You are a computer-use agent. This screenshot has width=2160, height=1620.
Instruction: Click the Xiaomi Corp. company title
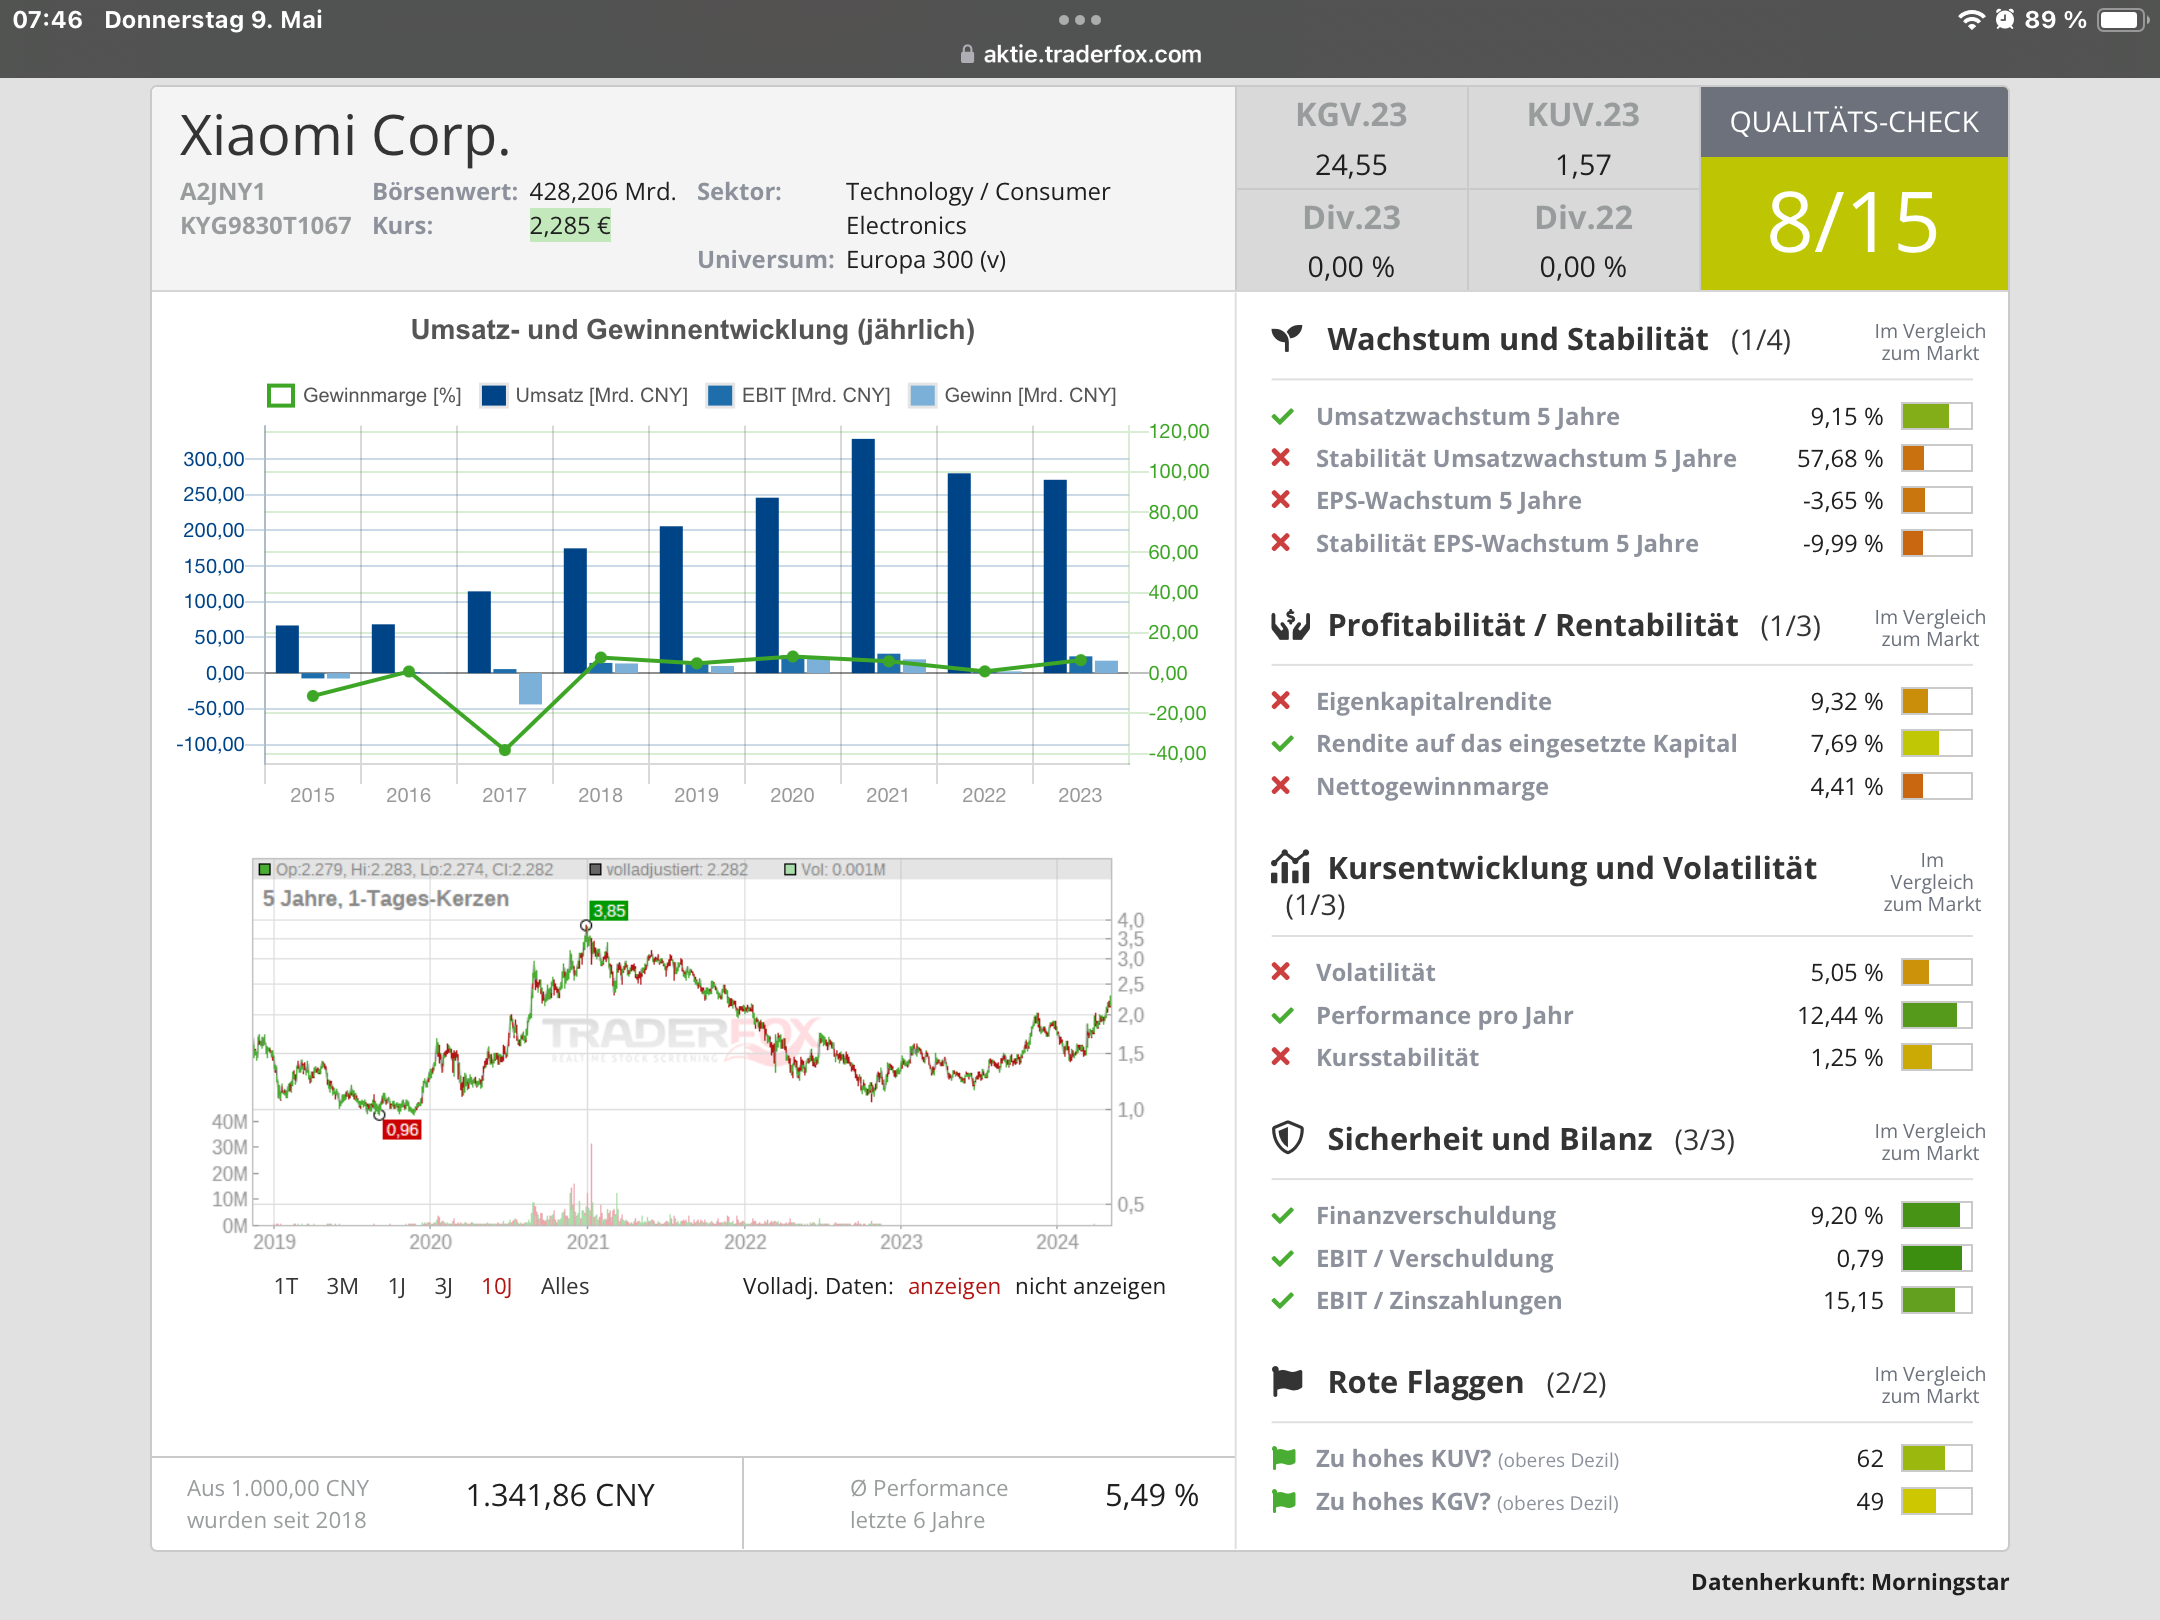click(345, 135)
